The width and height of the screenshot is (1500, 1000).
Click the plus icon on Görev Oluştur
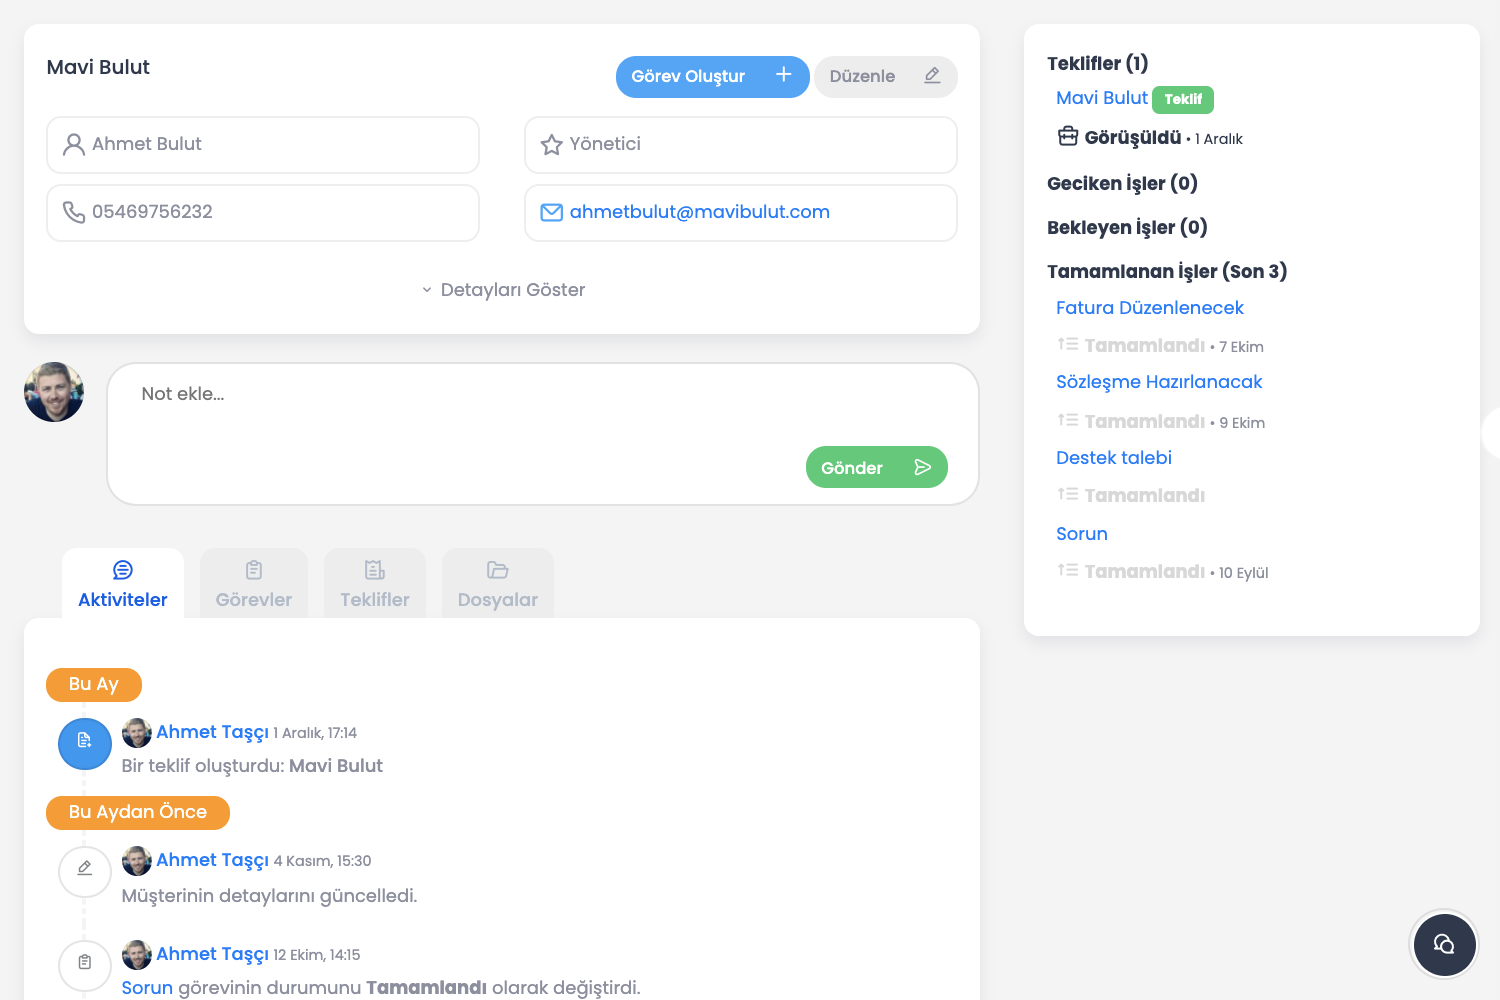pos(783,75)
